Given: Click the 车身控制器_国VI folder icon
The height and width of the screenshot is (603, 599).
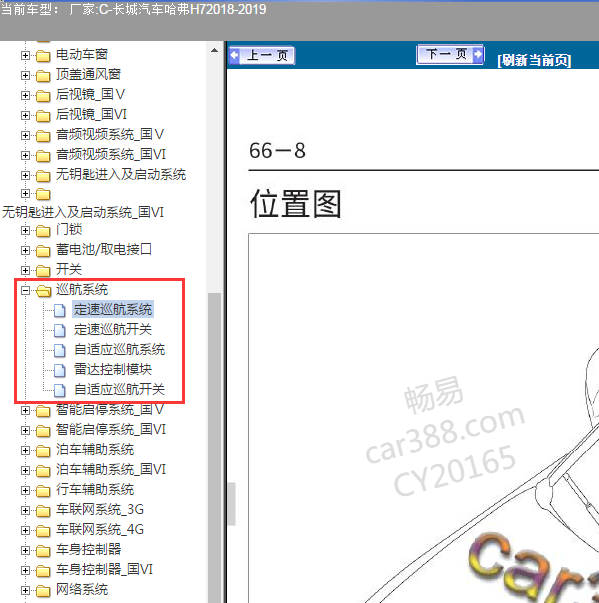Looking at the screenshot, I should (x=43, y=571).
